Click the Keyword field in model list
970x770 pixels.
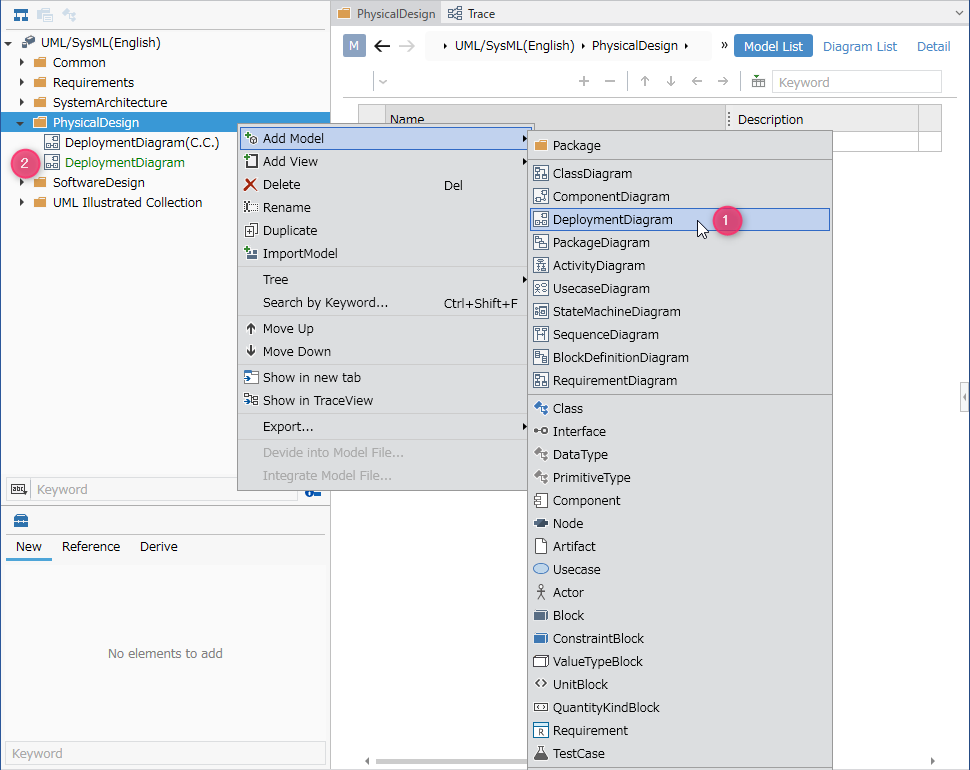(x=857, y=82)
